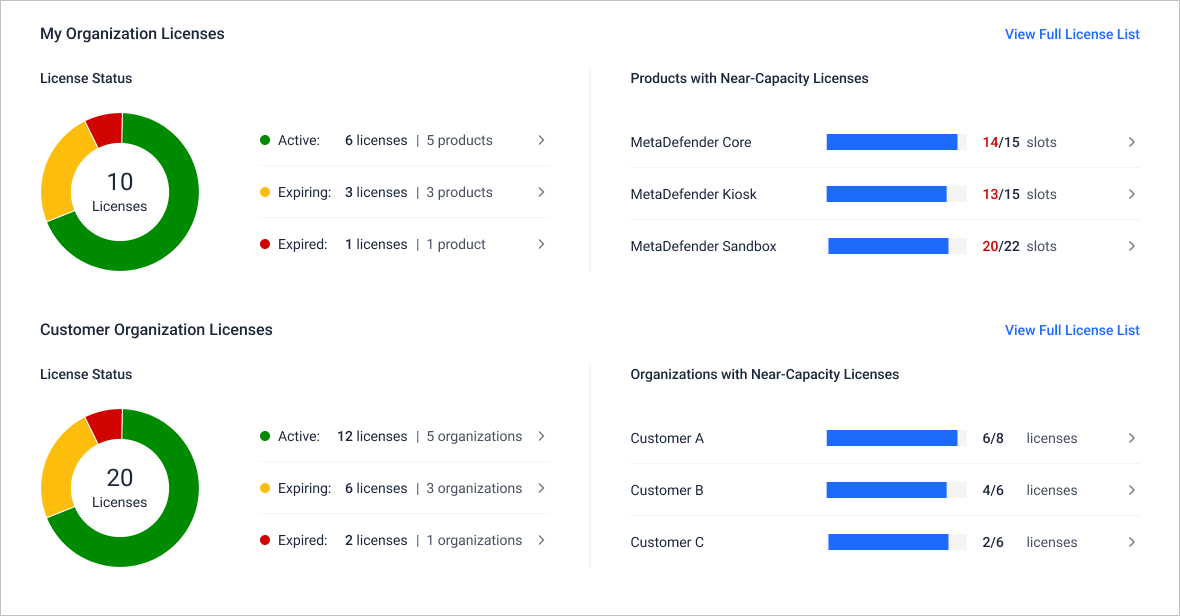Click the MetaDefender Core capacity bar
The height and width of the screenshot is (616, 1180).
pos(896,142)
